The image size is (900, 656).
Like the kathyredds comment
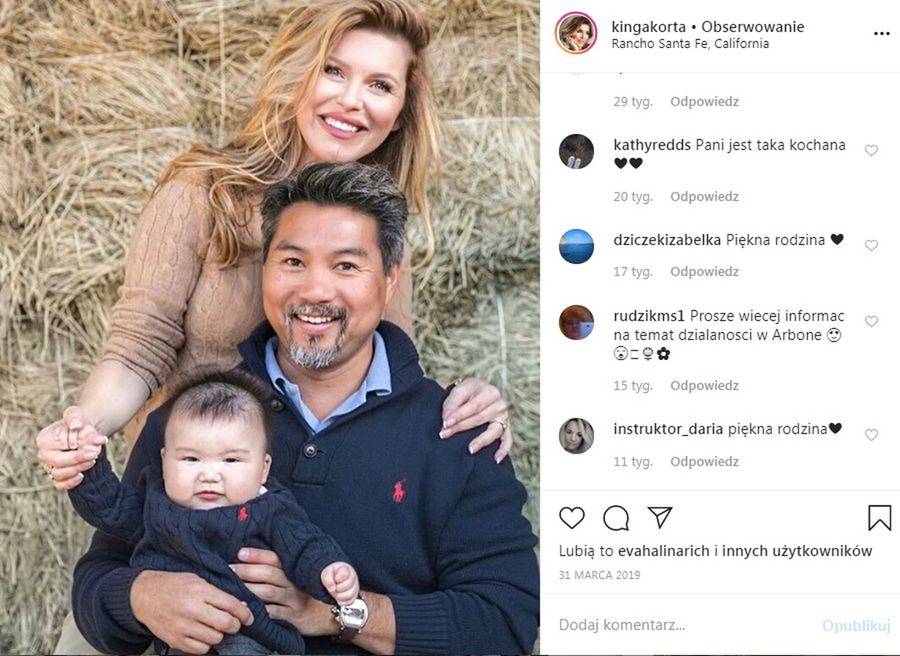tap(871, 150)
